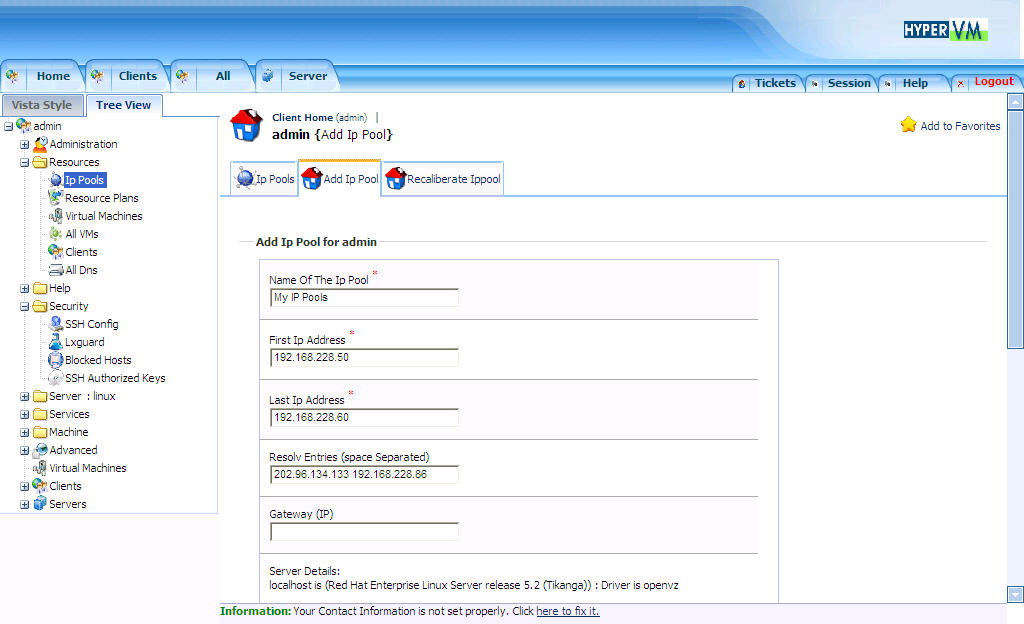Select the SSH Config icon in tree
Viewport: 1024px width, 624px height.
(56, 324)
